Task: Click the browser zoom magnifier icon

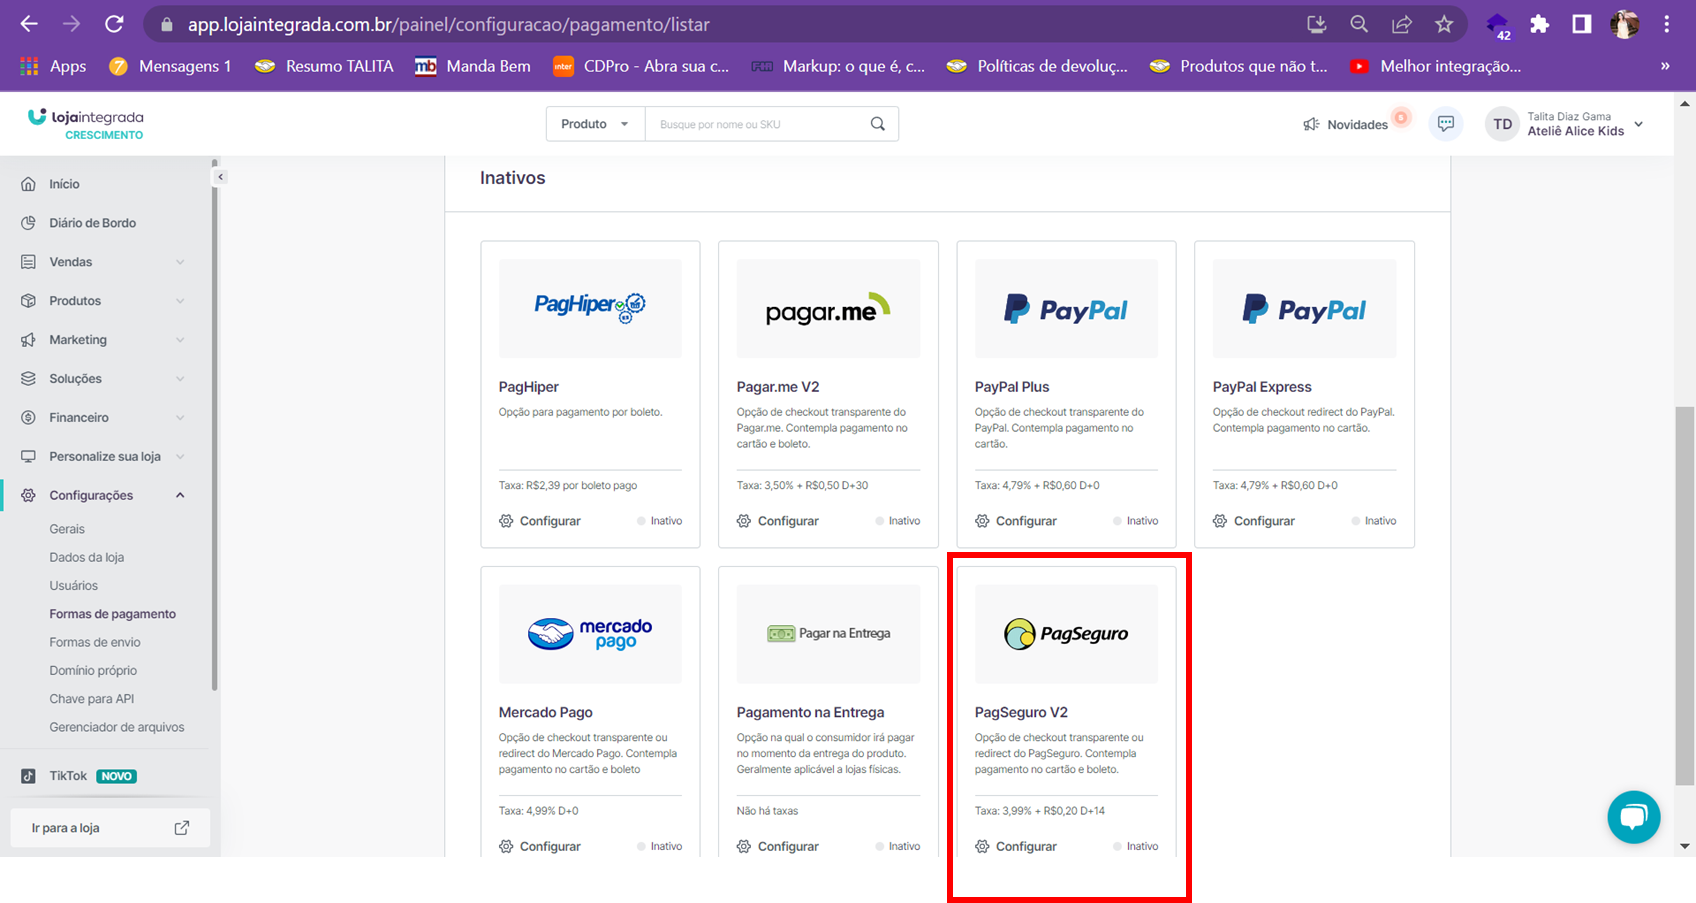Action: pyautogui.click(x=1359, y=24)
